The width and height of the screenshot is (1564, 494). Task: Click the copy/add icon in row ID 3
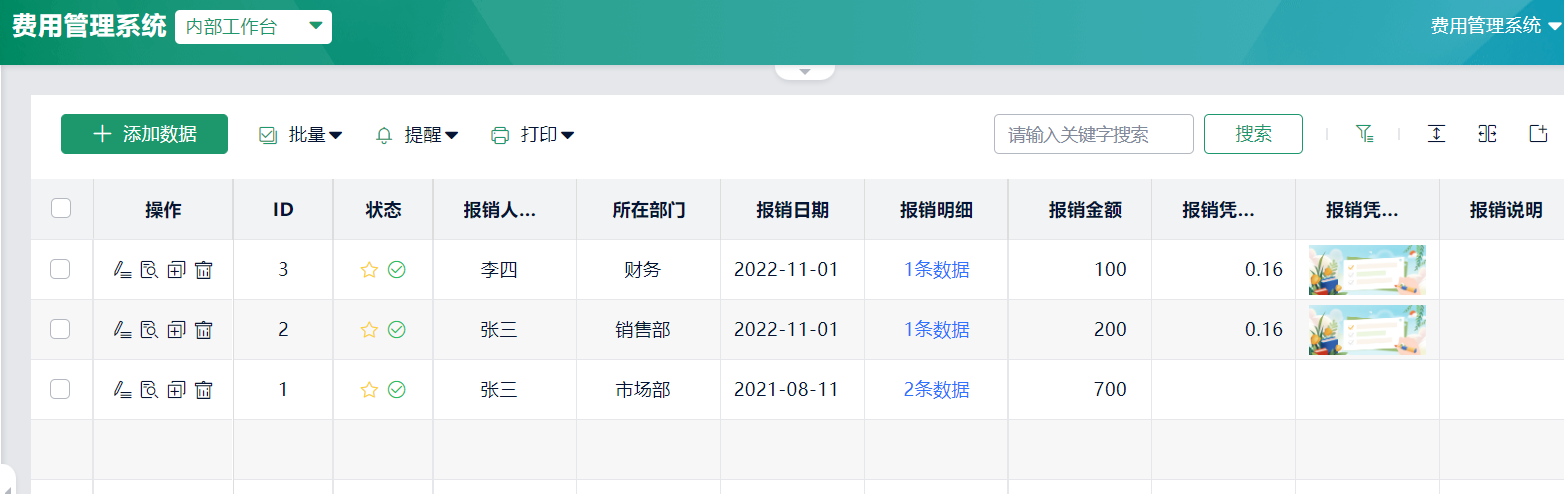pyautogui.click(x=177, y=270)
